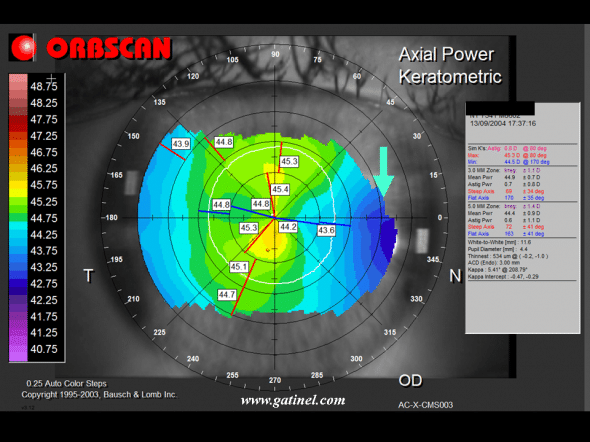Image resolution: width=590 pixels, height=442 pixels.
Task: Click the 42.75 dark blue swatch
Action: tap(18, 284)
